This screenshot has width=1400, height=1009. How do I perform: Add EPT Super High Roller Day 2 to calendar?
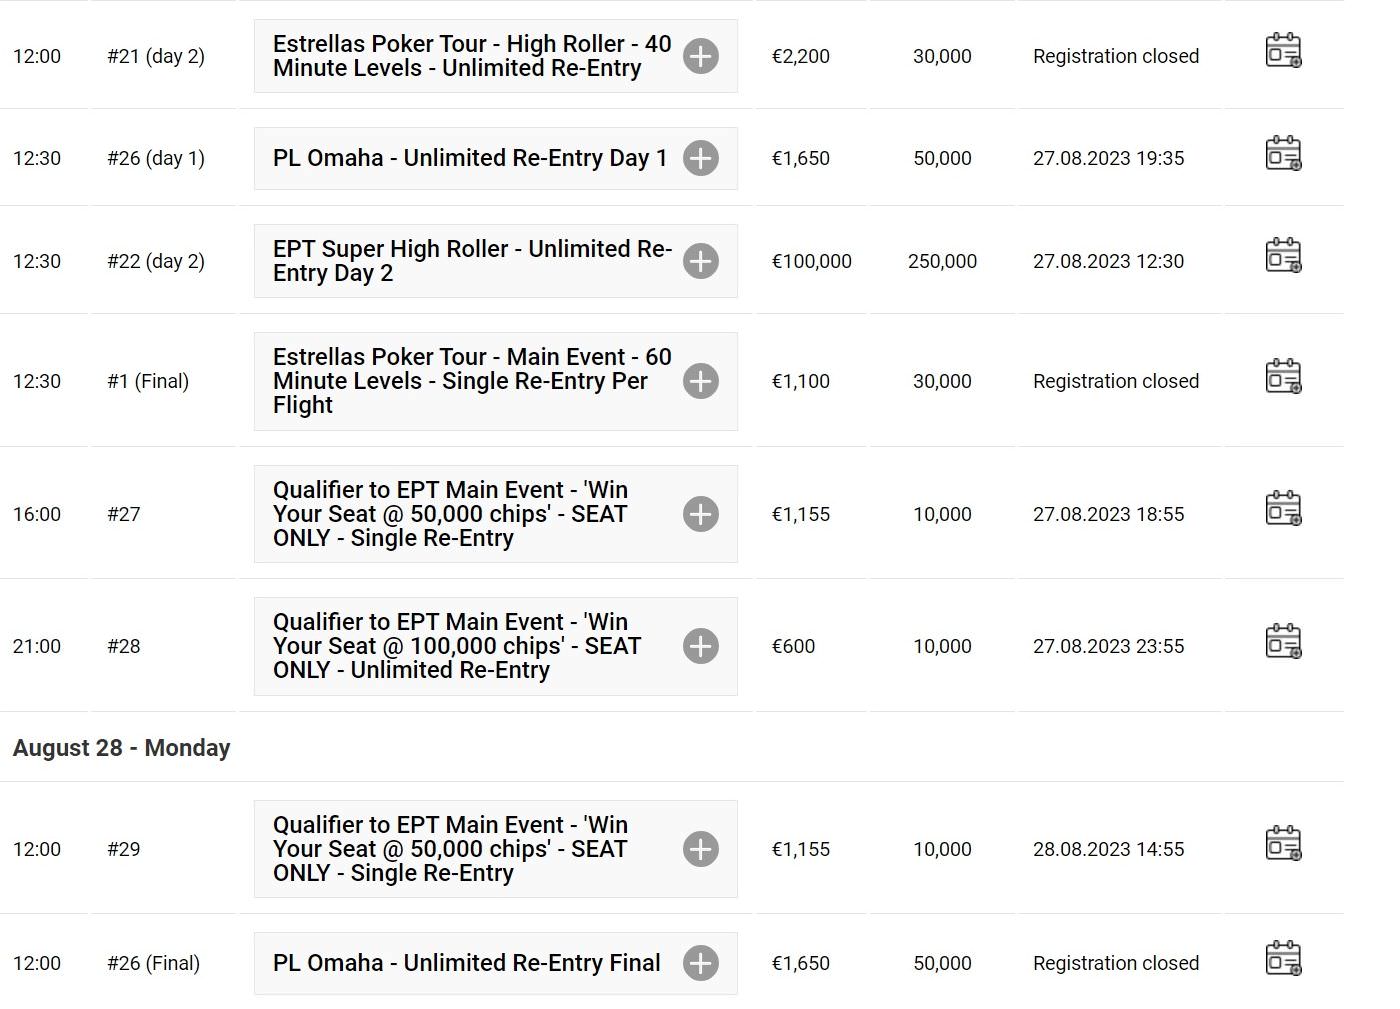1283,256
